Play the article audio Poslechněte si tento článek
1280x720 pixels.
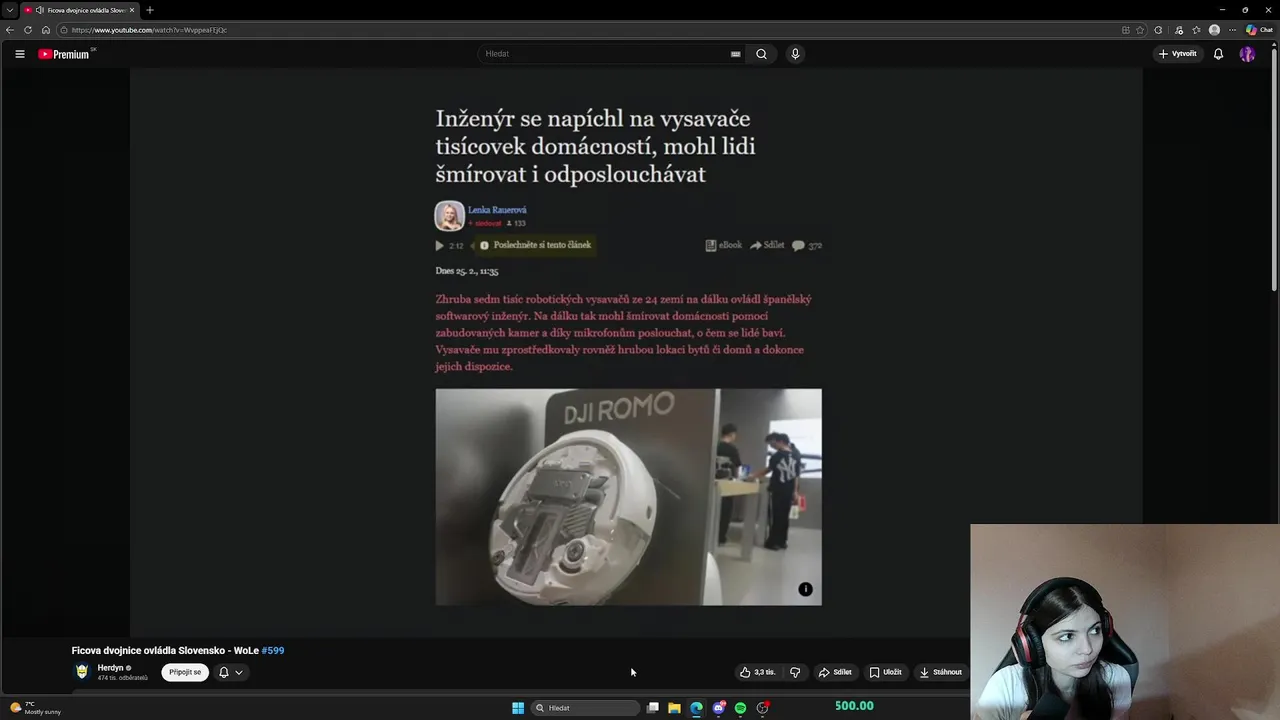click(x=536, y=245)
